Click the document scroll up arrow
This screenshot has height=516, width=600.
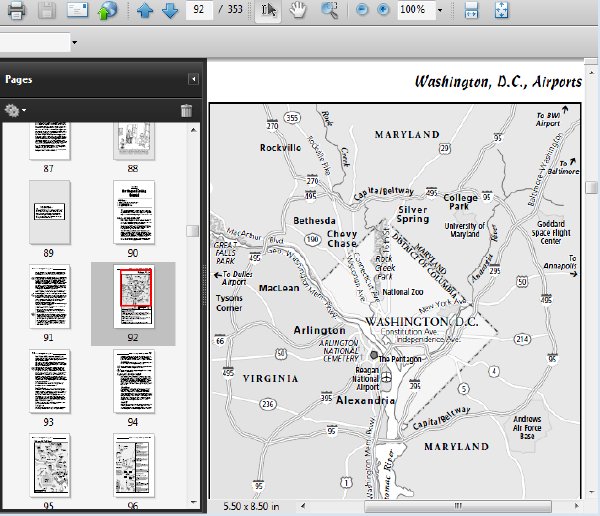(592, 72)
